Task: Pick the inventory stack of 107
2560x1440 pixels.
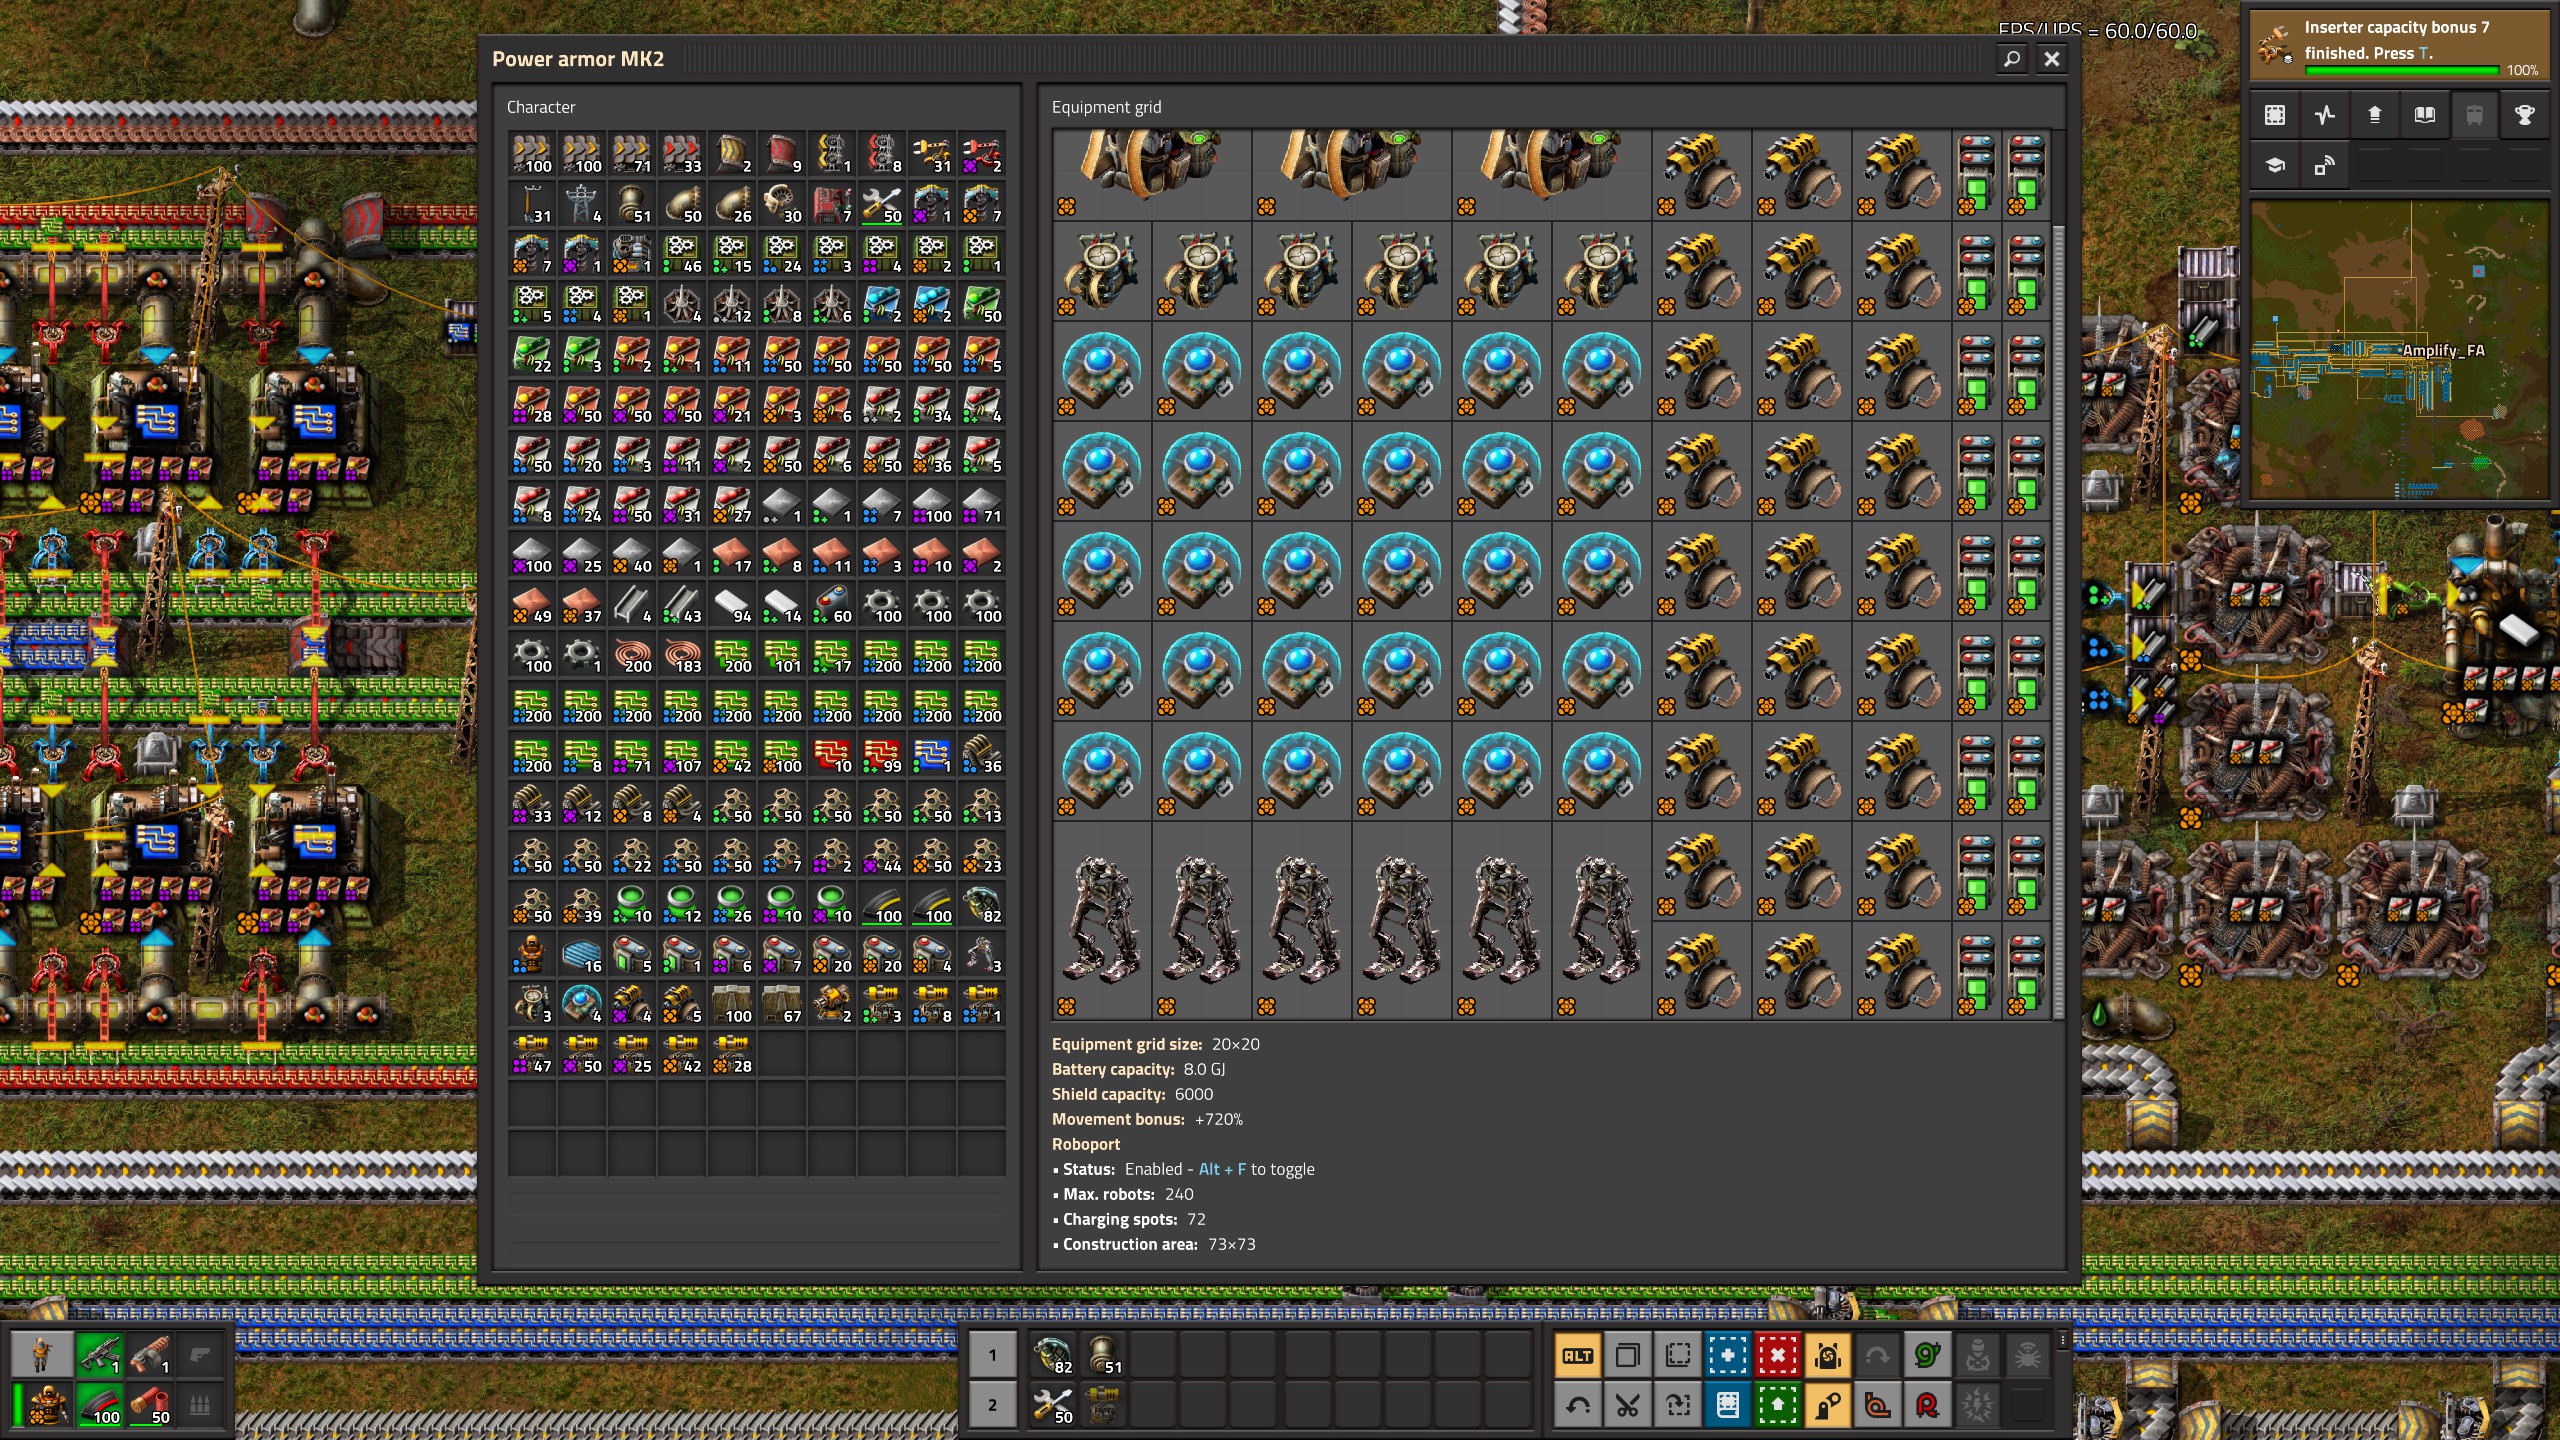Action: 682,755
